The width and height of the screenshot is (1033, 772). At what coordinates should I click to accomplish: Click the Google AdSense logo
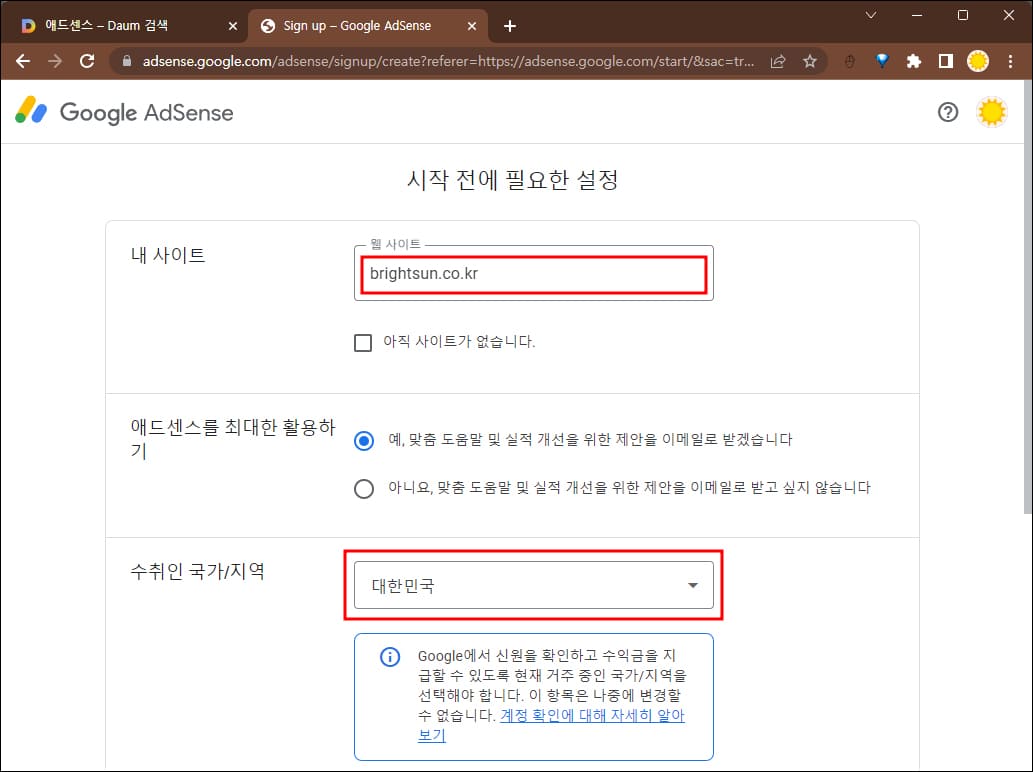coord(125,111)
